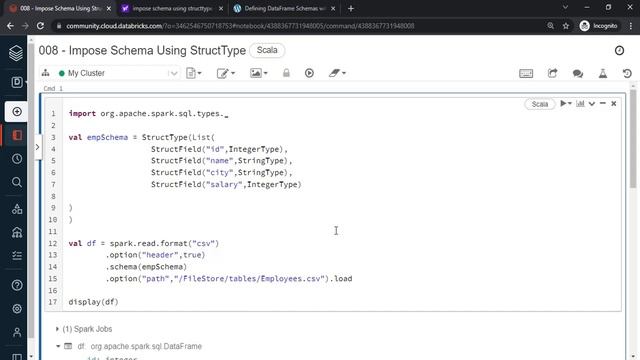Open the Compute clusters icon in sidebar
Screen dimensions: 640x360
17,232
